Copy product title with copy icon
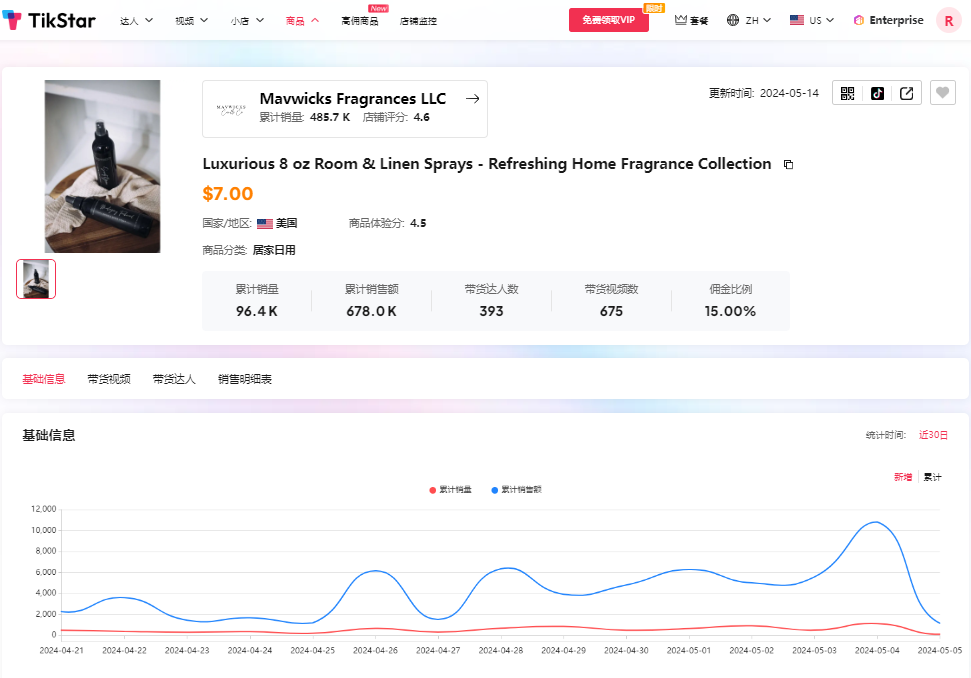This screenshot has height=678, width=971. [788, 165]
